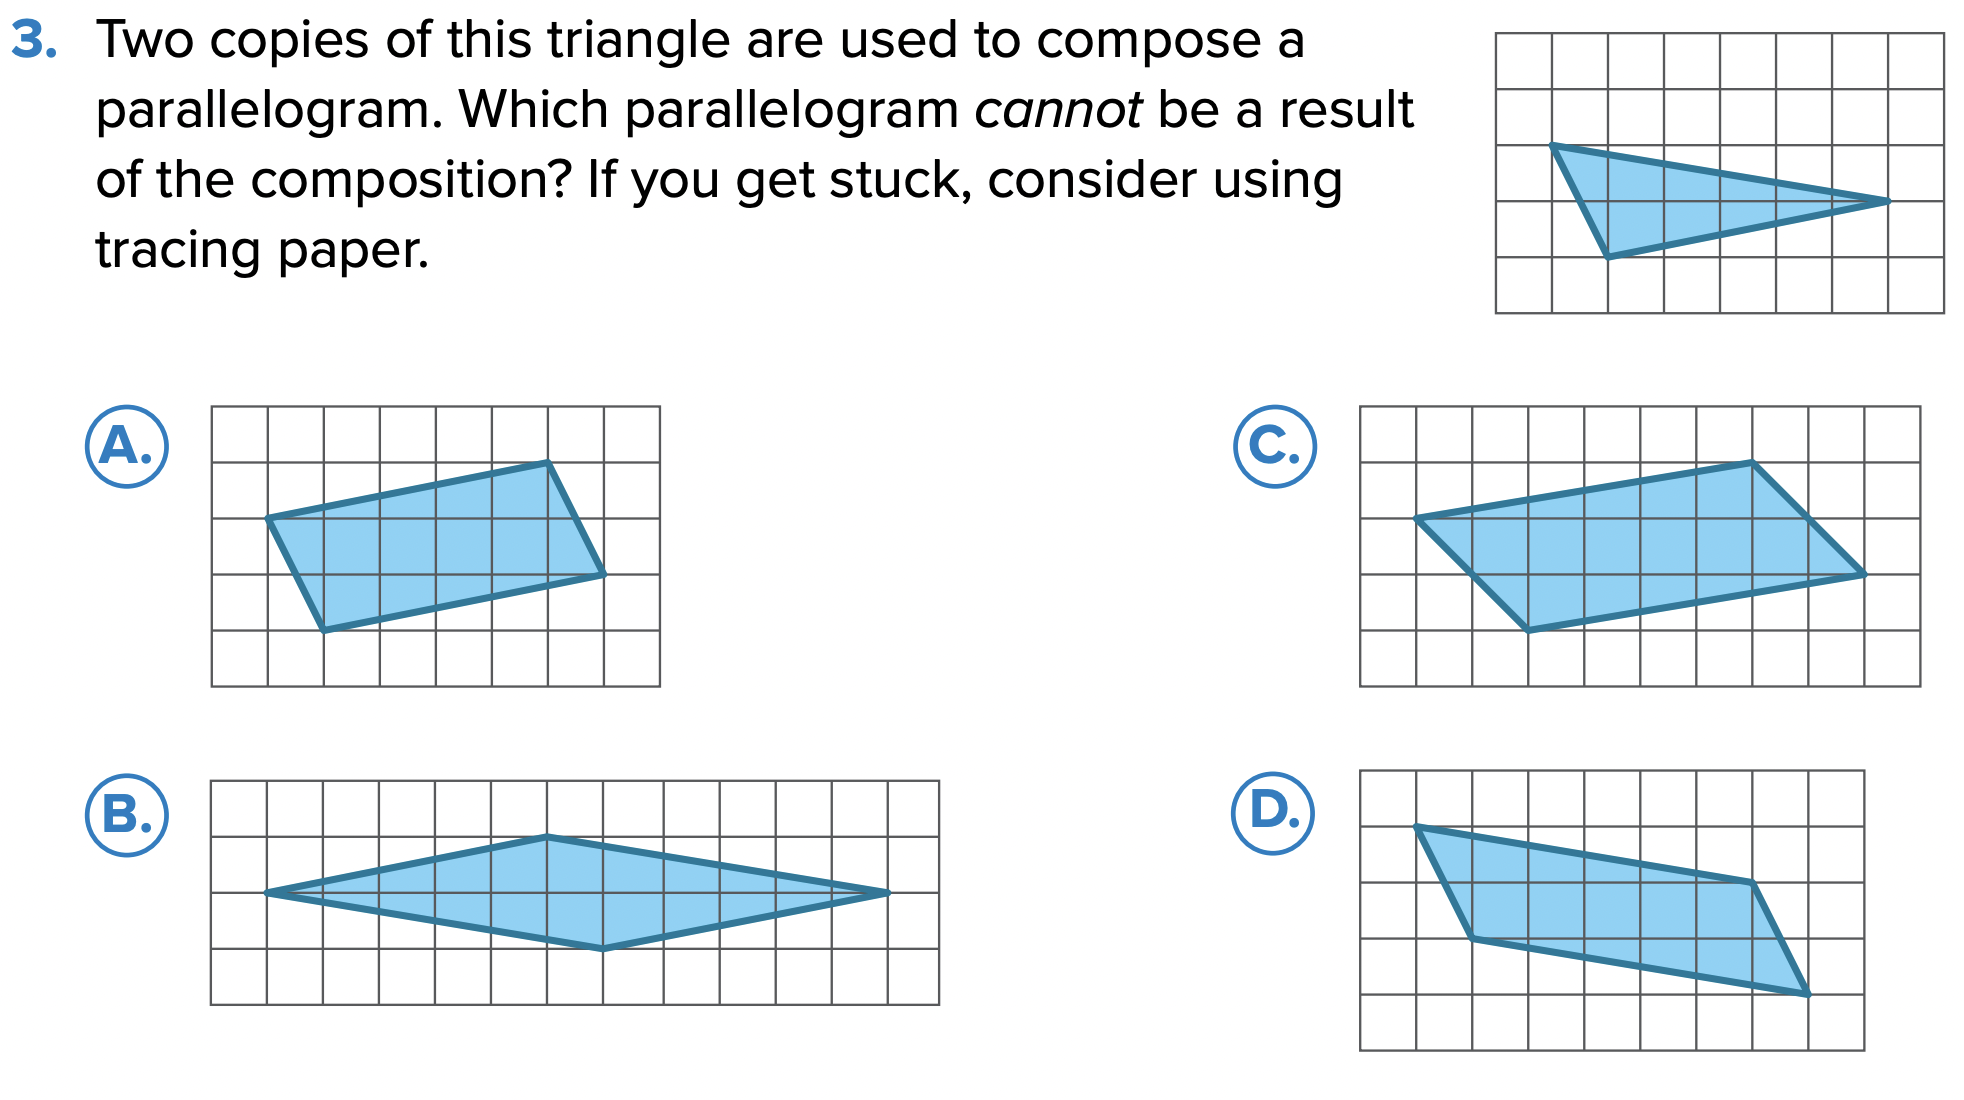Screen dimensions: 1964x1100
Task: Click the question number 3
Action: [x=33, y=40]
